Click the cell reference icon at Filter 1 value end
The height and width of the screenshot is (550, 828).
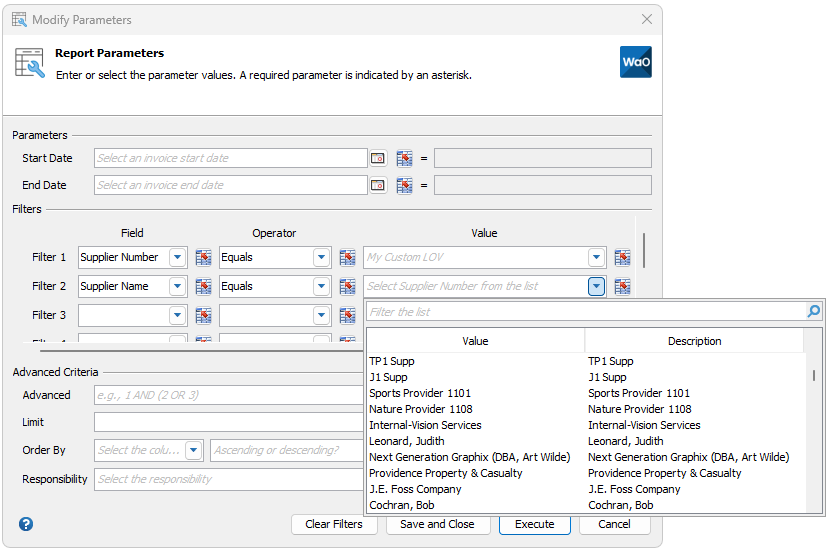(622, 257)
